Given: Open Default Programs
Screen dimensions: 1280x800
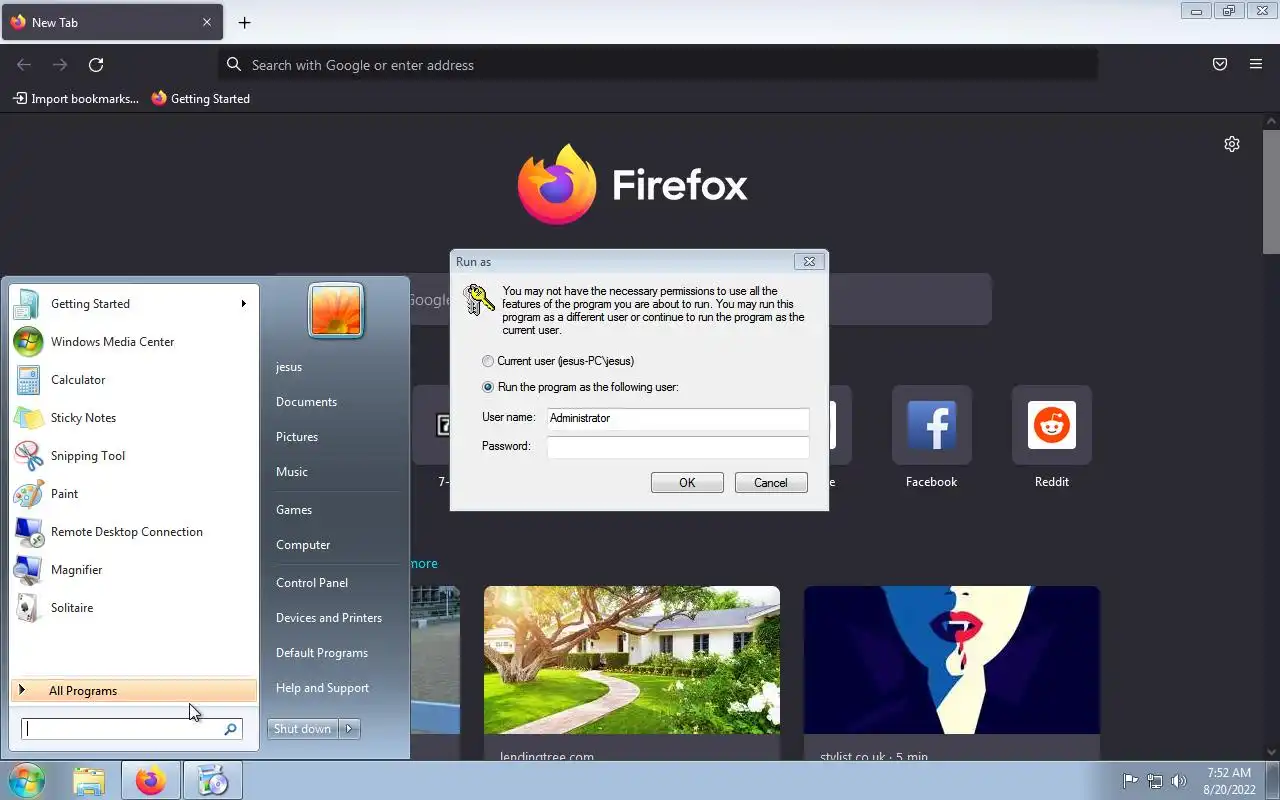Looking at the screenshot, I should point(322,653).
